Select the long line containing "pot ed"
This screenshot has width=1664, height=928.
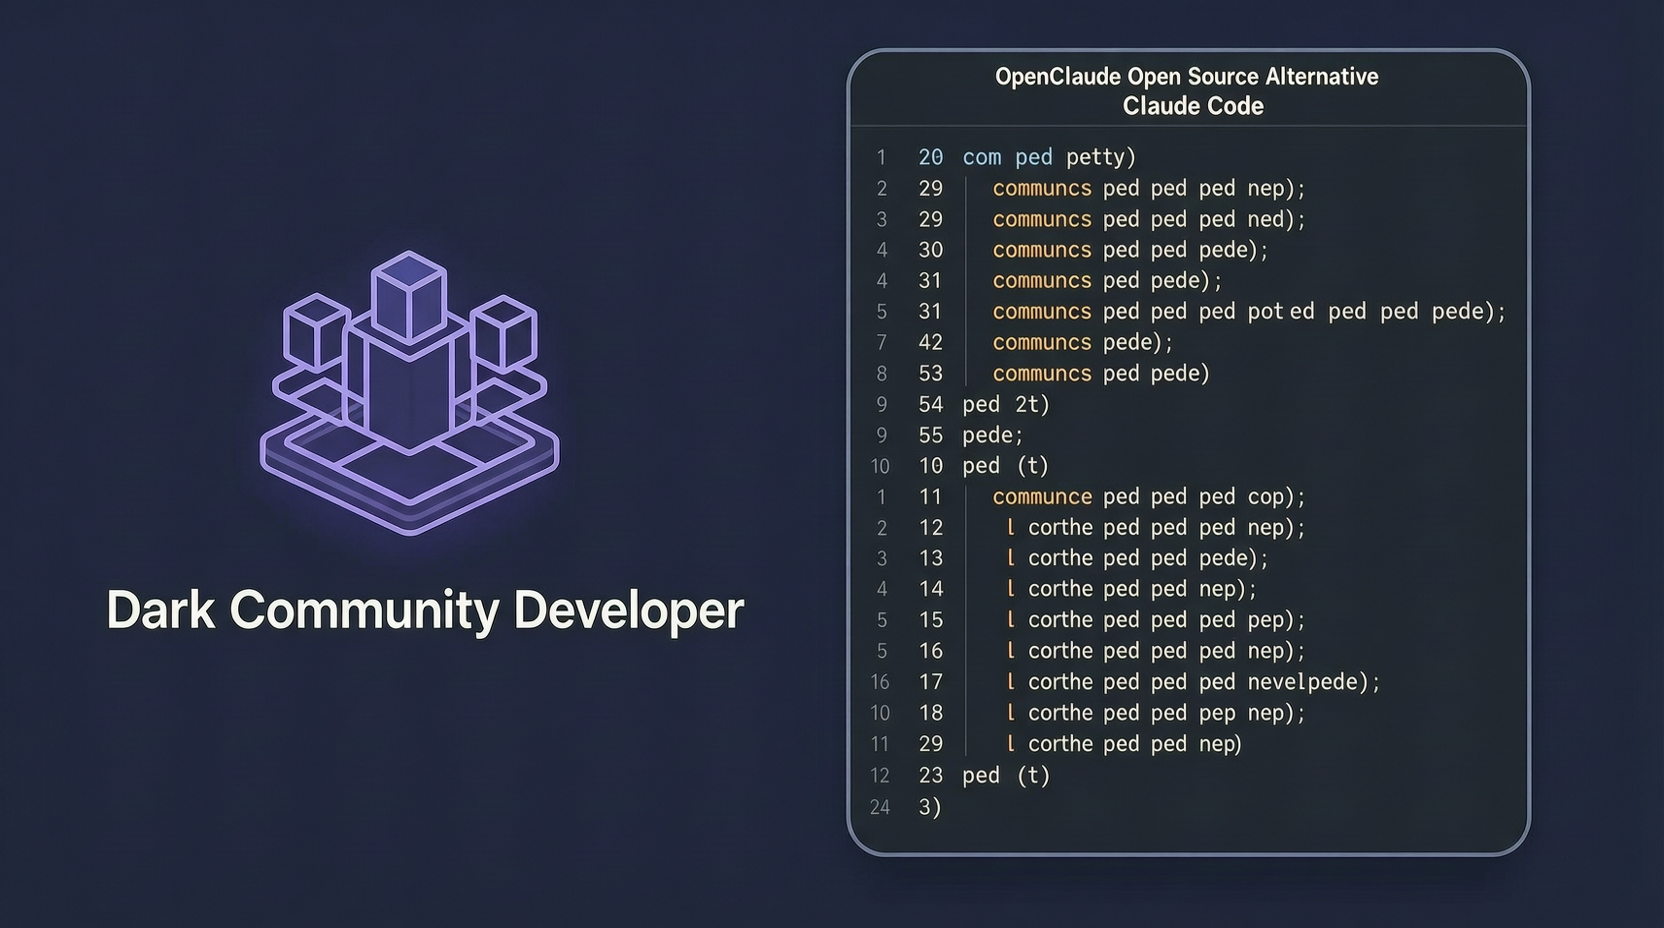tap(1249, 312)
